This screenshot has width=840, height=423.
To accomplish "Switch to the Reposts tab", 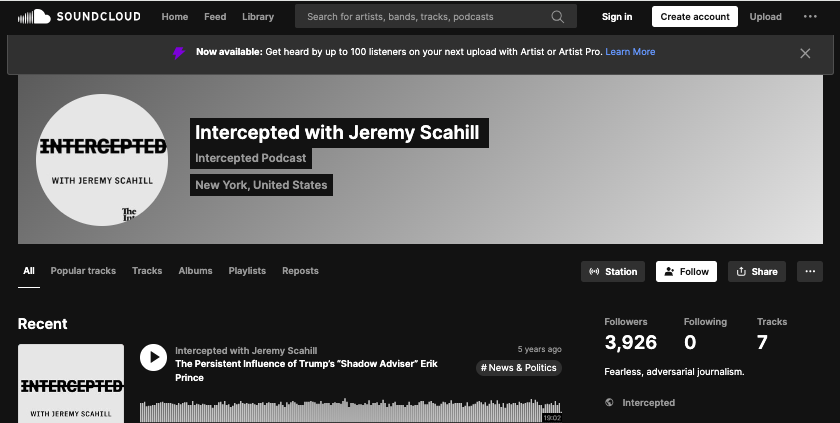I will pos(300,271).
